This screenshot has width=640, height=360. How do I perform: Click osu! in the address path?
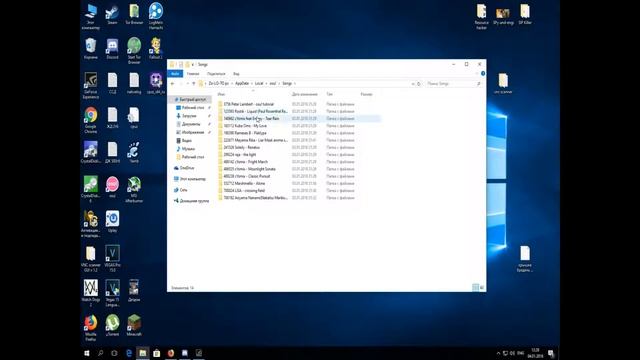pyautogui.click(x=273, y=83)
